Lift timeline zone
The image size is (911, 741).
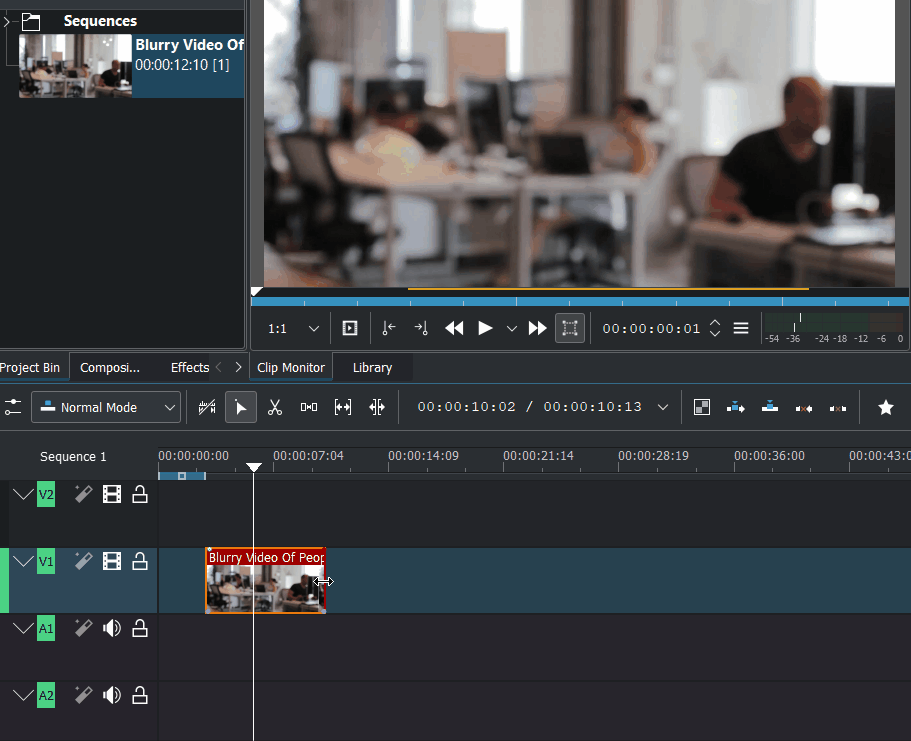(838, 409)
